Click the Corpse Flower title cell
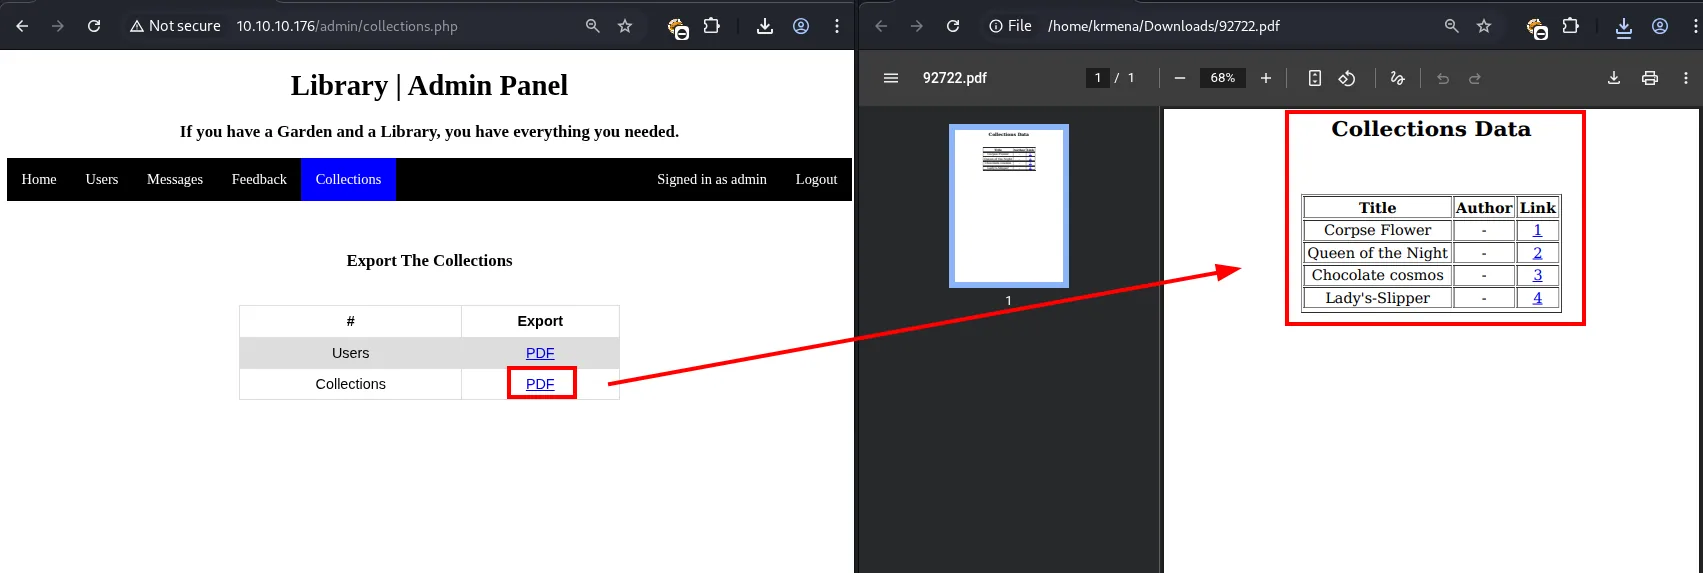 1377,230
